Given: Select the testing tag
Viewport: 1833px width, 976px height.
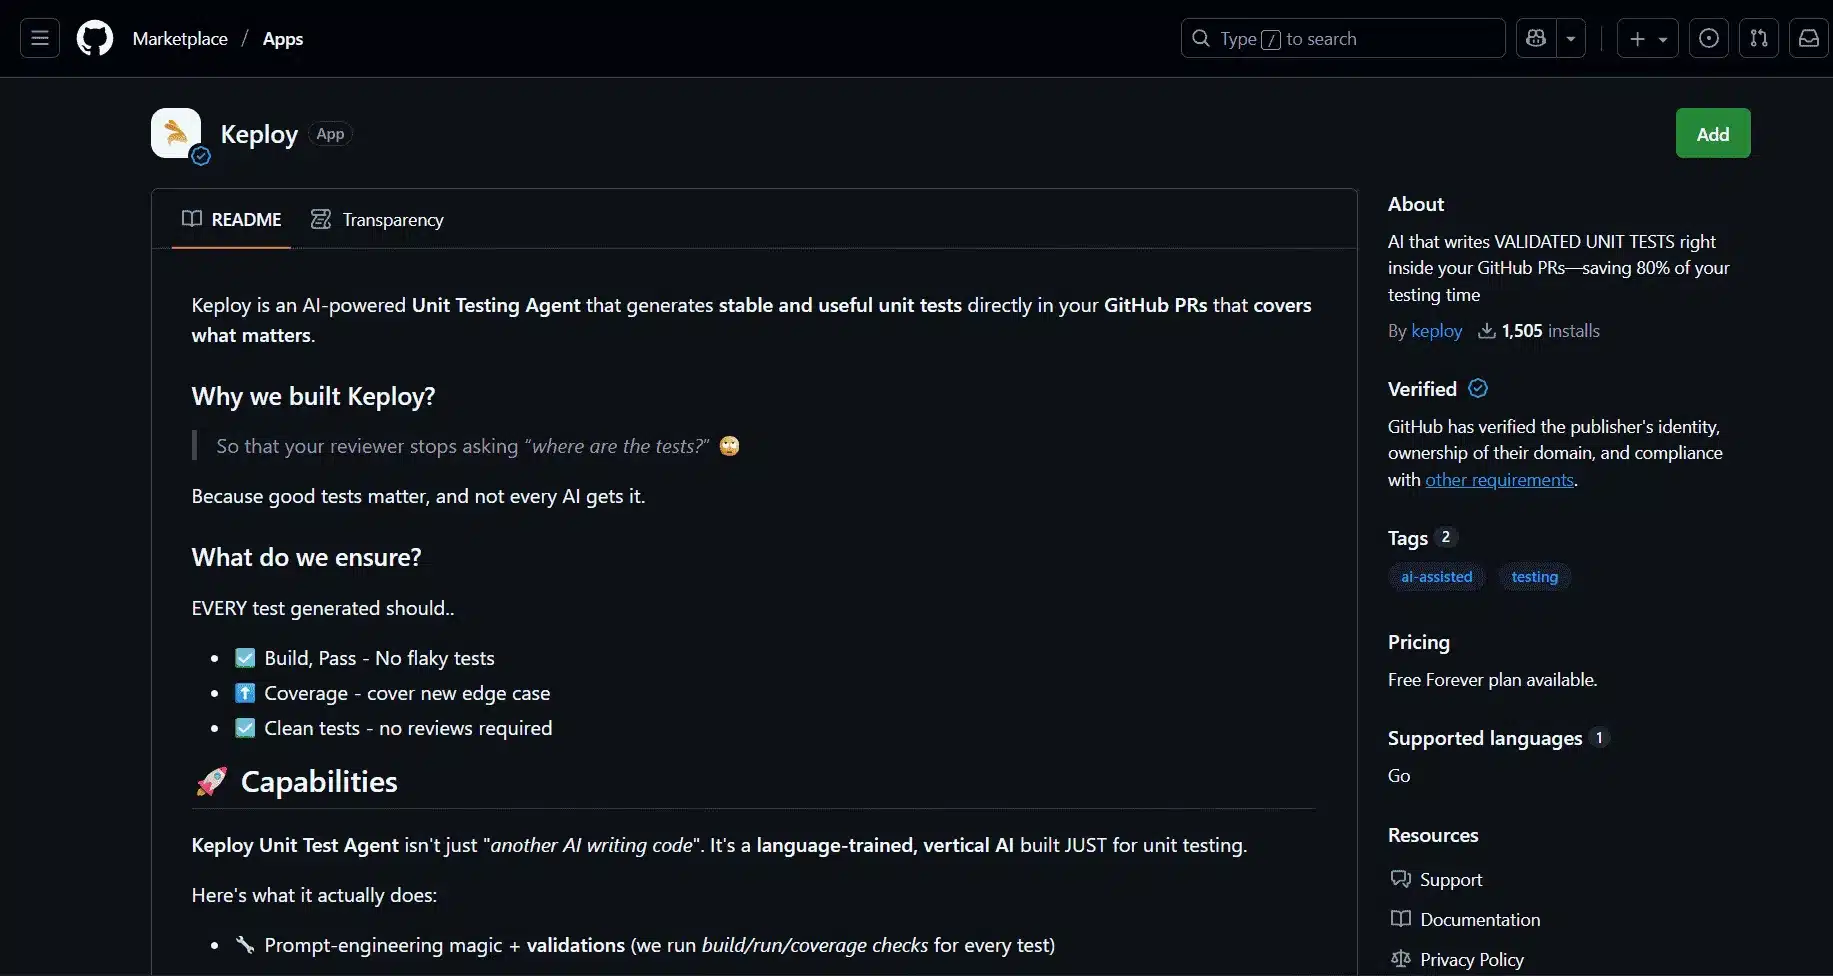Looking at the screenshot, I should (1534, 577).
